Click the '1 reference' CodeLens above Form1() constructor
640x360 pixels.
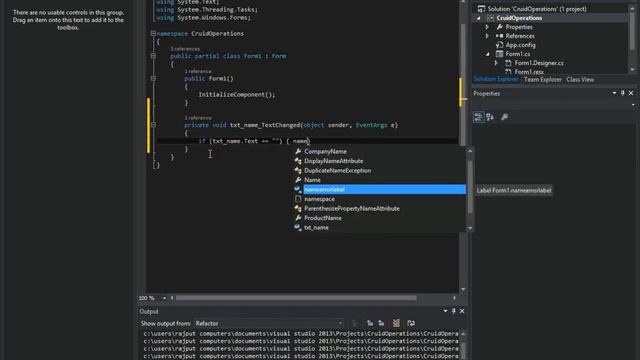(x=198, y=71)
